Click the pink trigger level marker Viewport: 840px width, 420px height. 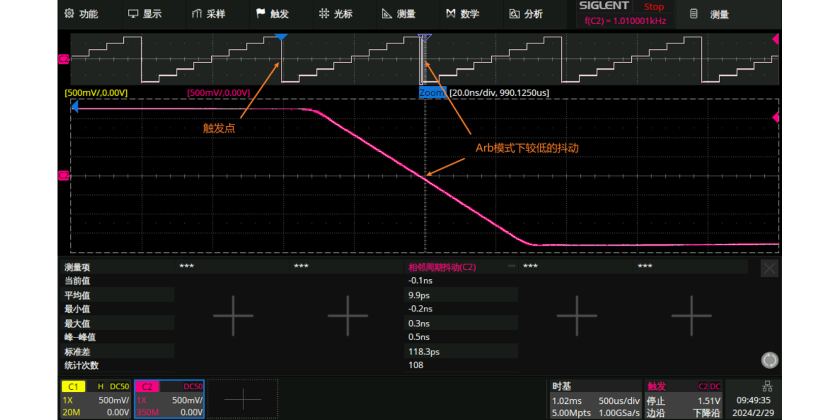(776, 118)
